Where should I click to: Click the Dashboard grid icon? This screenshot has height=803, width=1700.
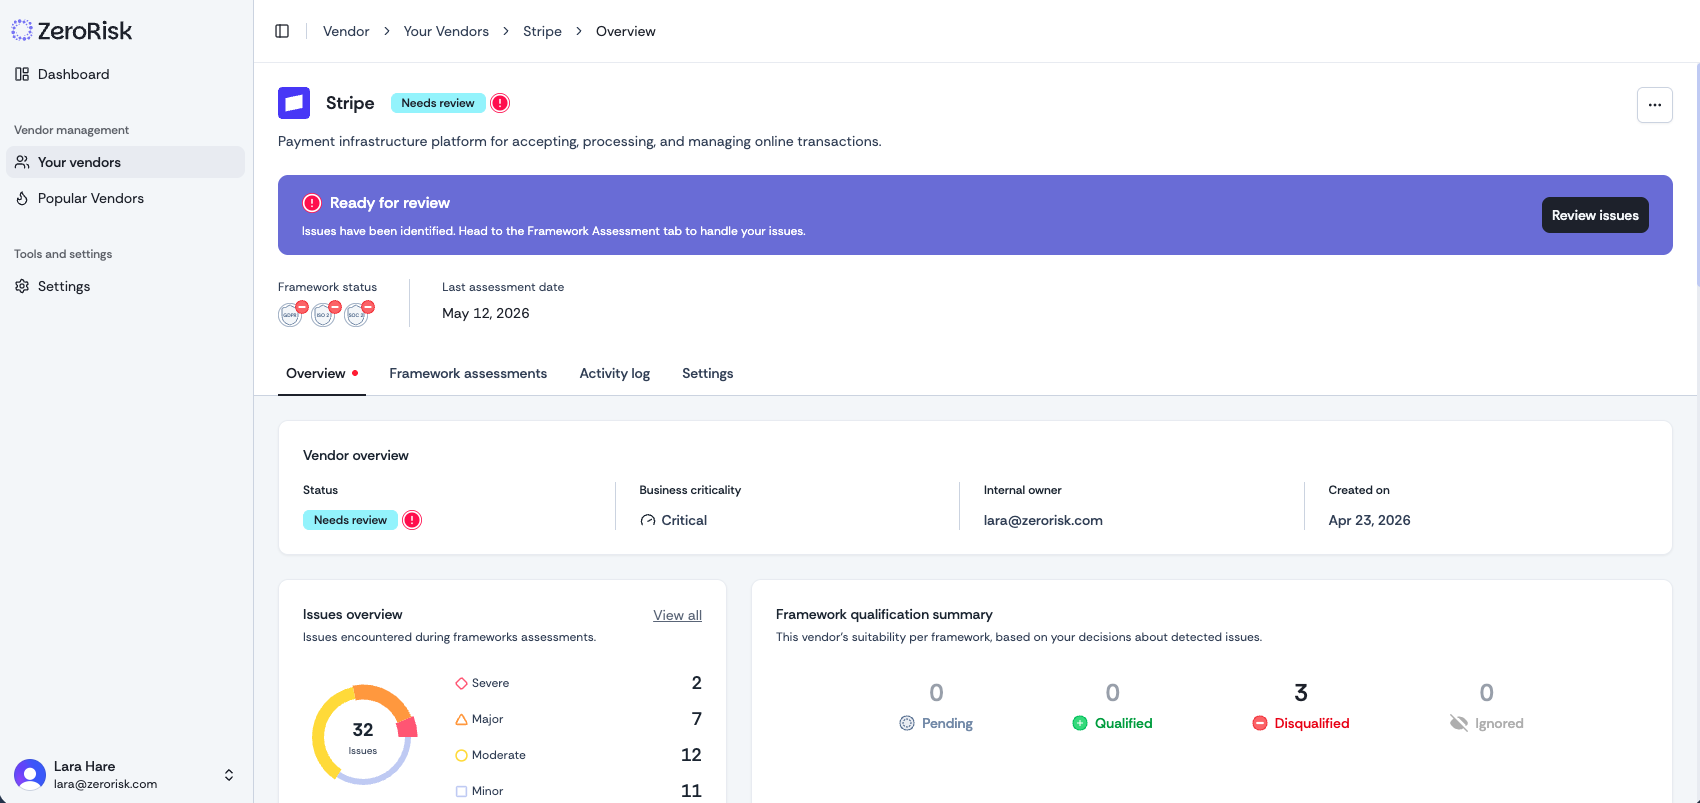(22, 74)
